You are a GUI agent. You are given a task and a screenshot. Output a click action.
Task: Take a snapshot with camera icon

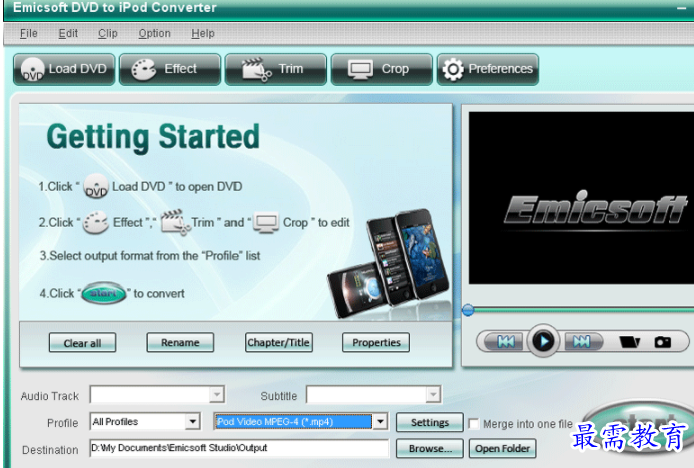[663, 342]
